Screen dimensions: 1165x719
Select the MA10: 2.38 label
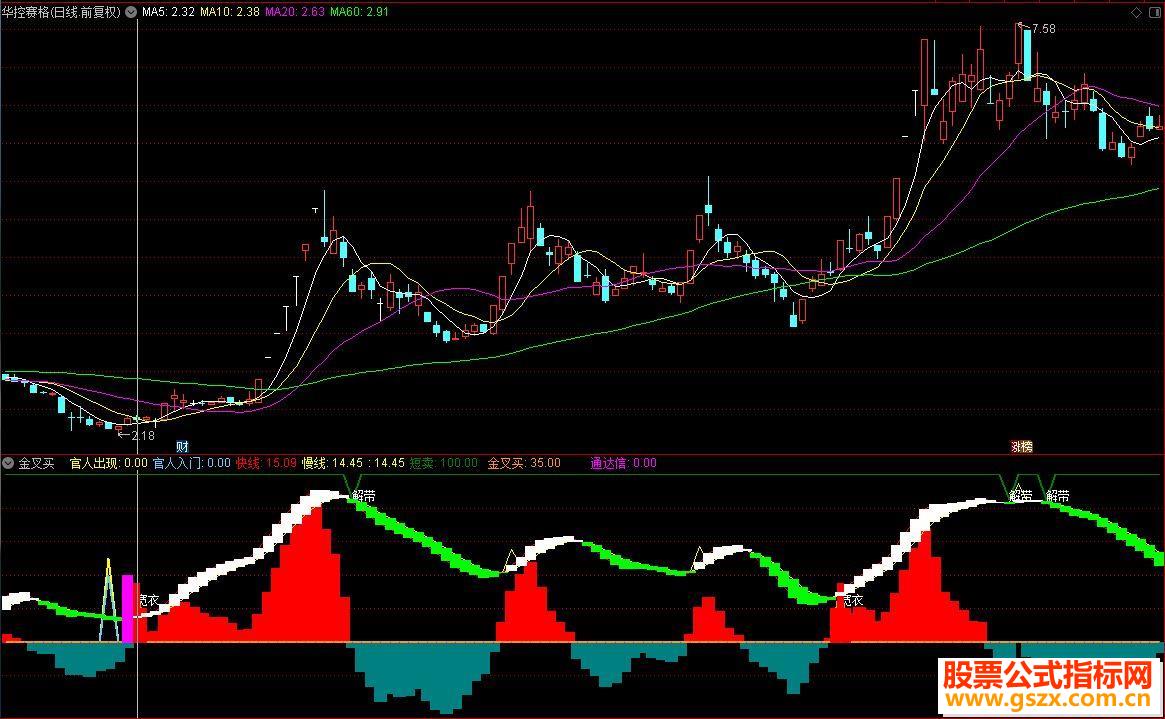tap(230, 12)
